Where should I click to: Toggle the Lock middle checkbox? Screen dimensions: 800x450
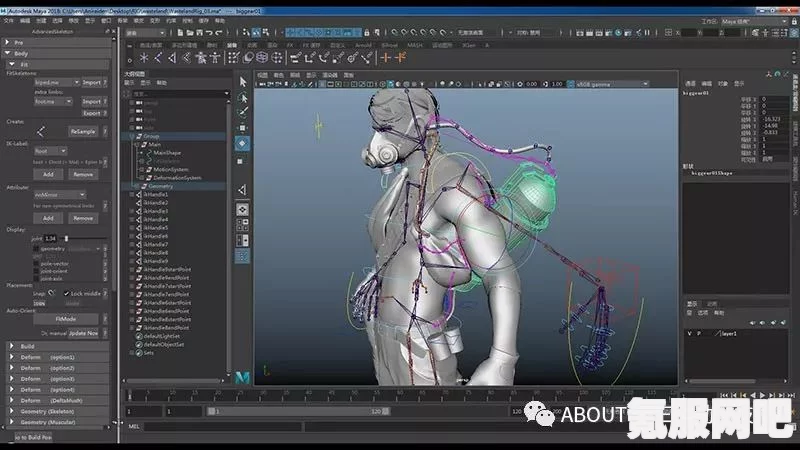click(x=66, y=293)
